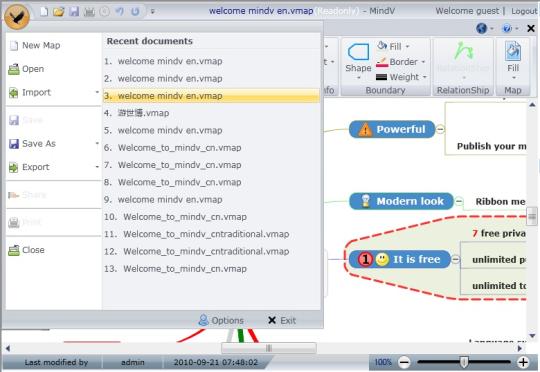This screenshot has height=372, width=540.
Task: Open the boundary Shape dropdown
Action: (x=358, y=61)
